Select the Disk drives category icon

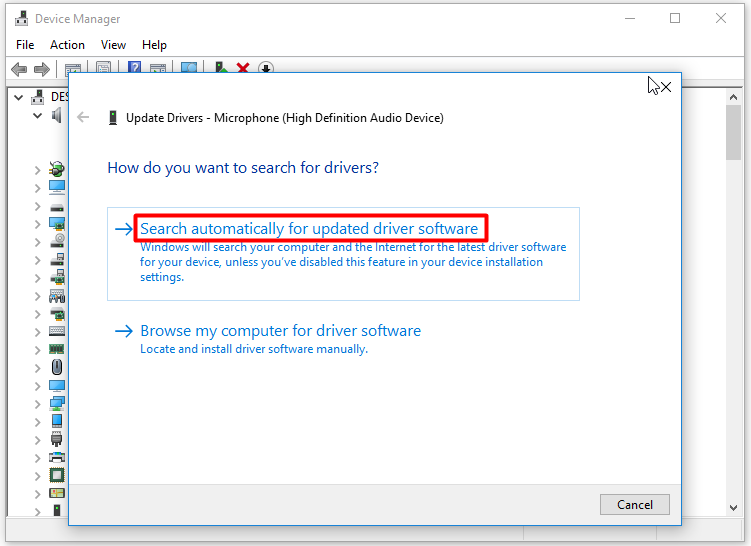(57, 208)
